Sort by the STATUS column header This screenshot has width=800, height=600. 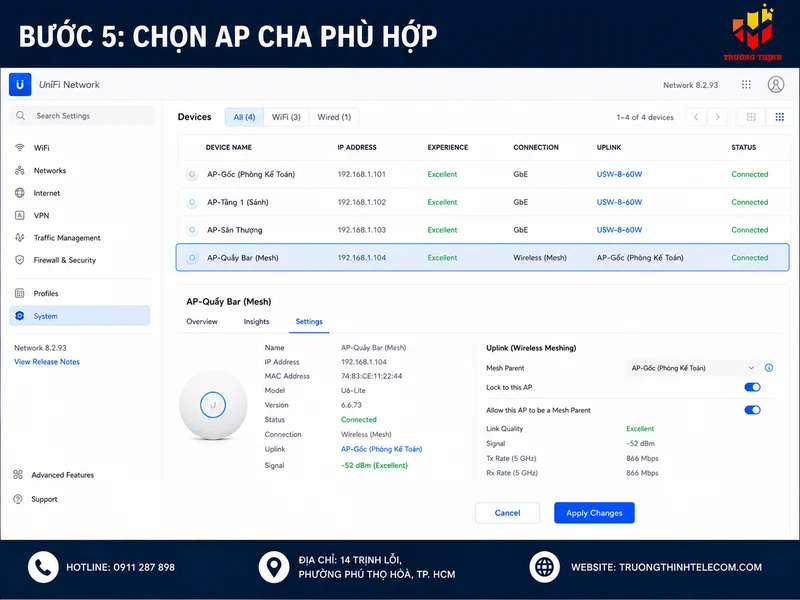[x=743, y=147]
